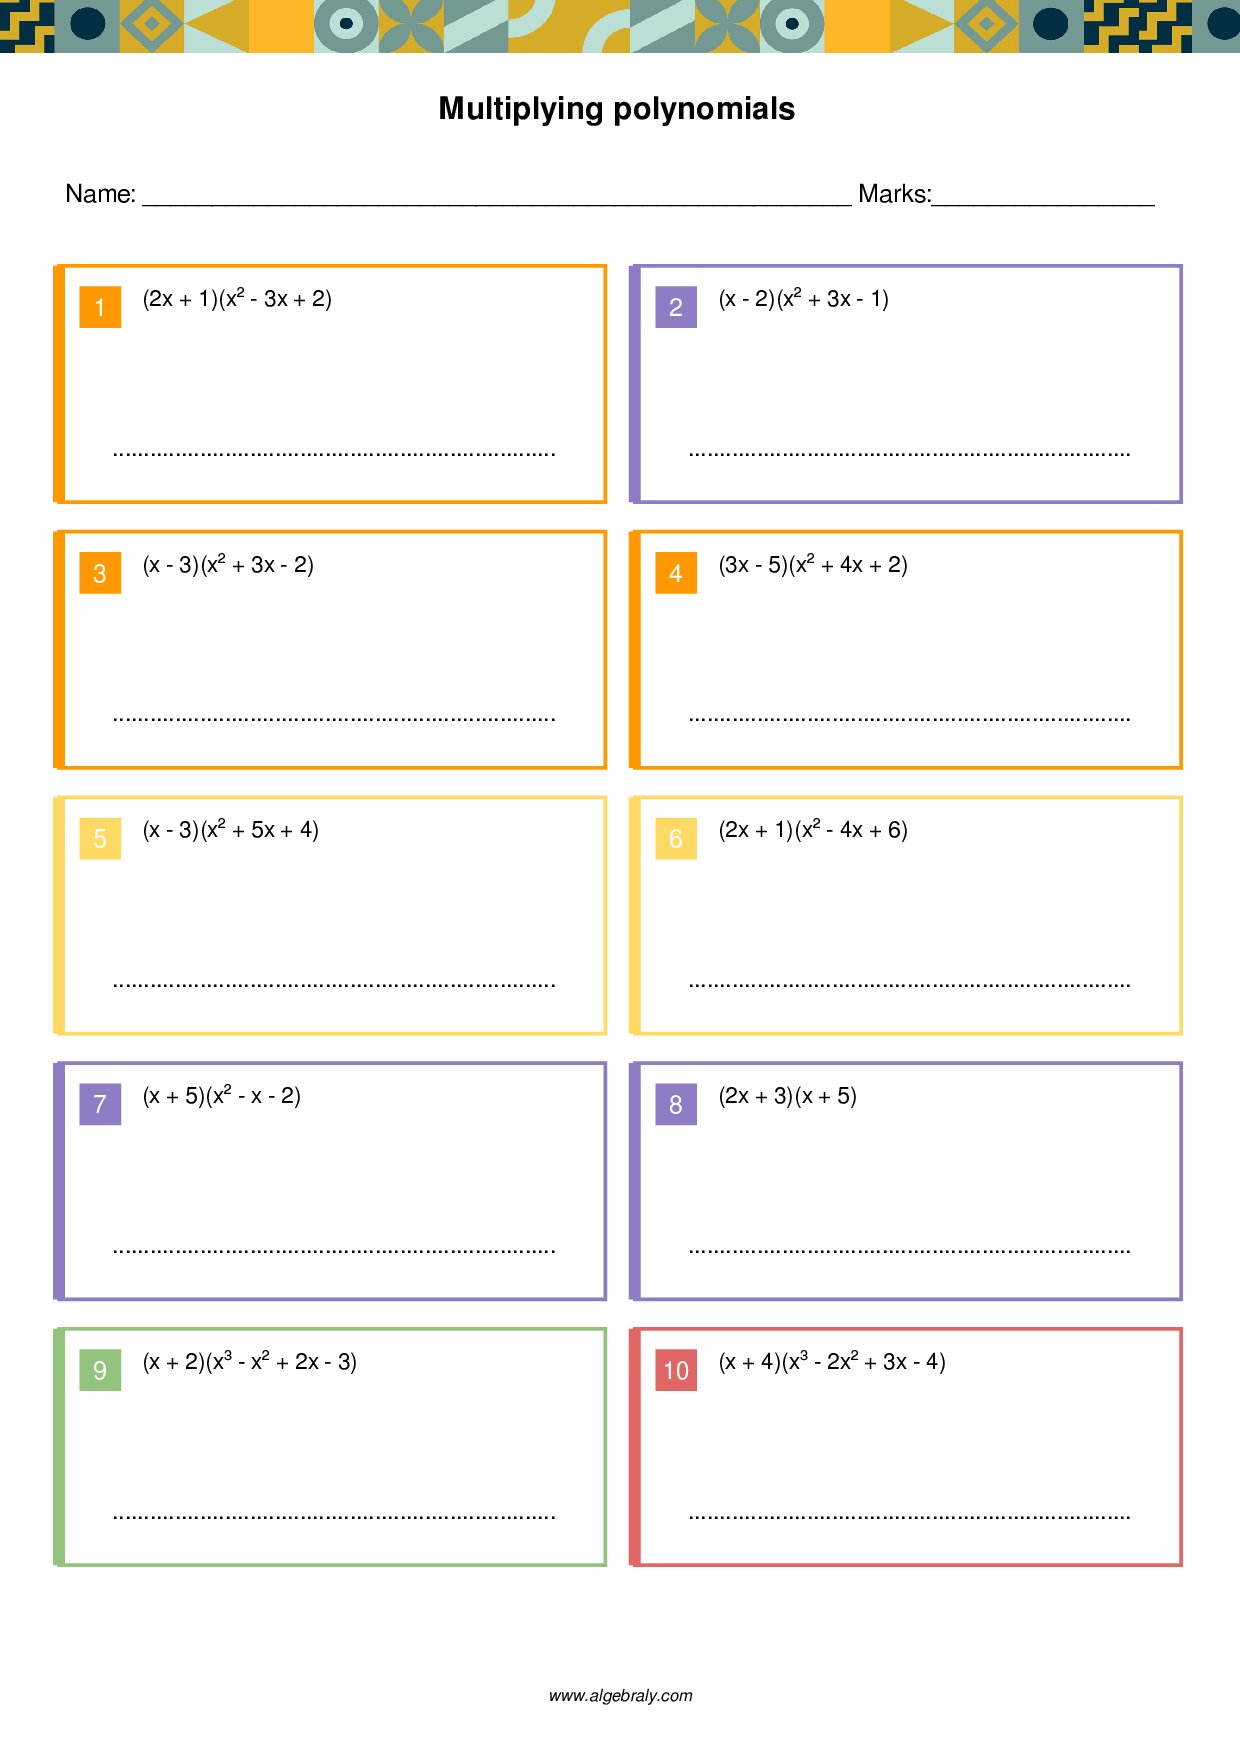Select the purple number 7 badge
Viewport: 1240px width, 1754px height.
click(100, 1104)
